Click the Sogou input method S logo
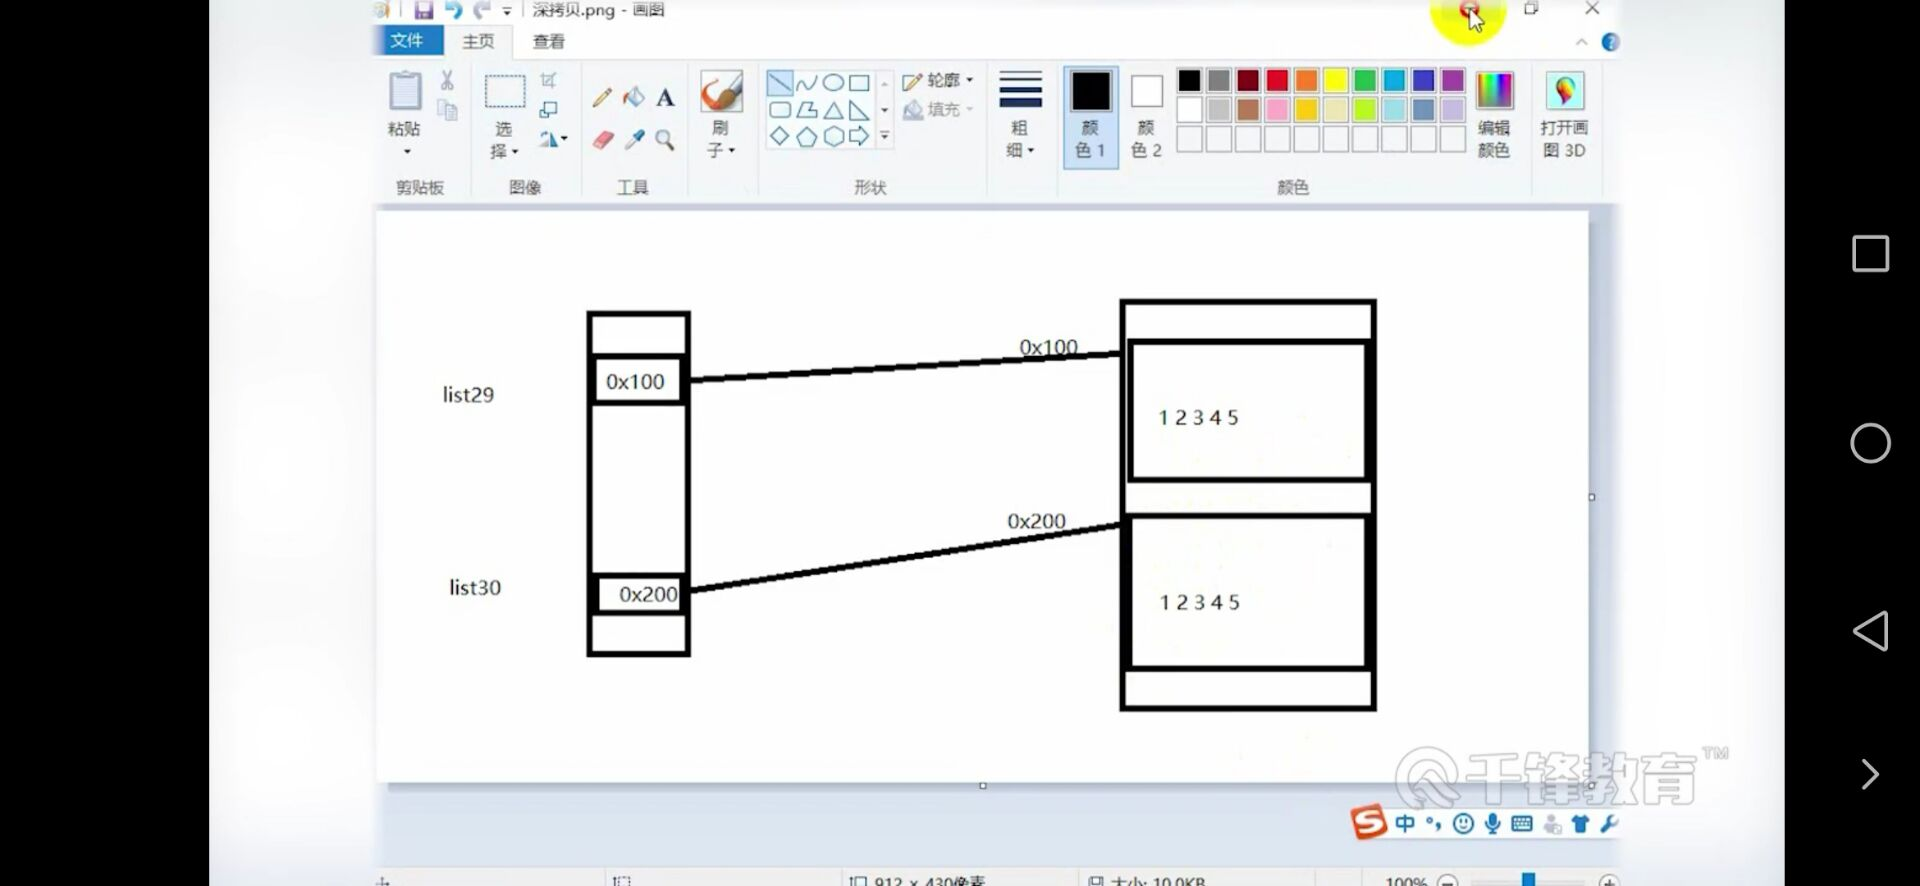Image resolution: width=1920 pixels, height=886 pixels. click(1369, 823)
